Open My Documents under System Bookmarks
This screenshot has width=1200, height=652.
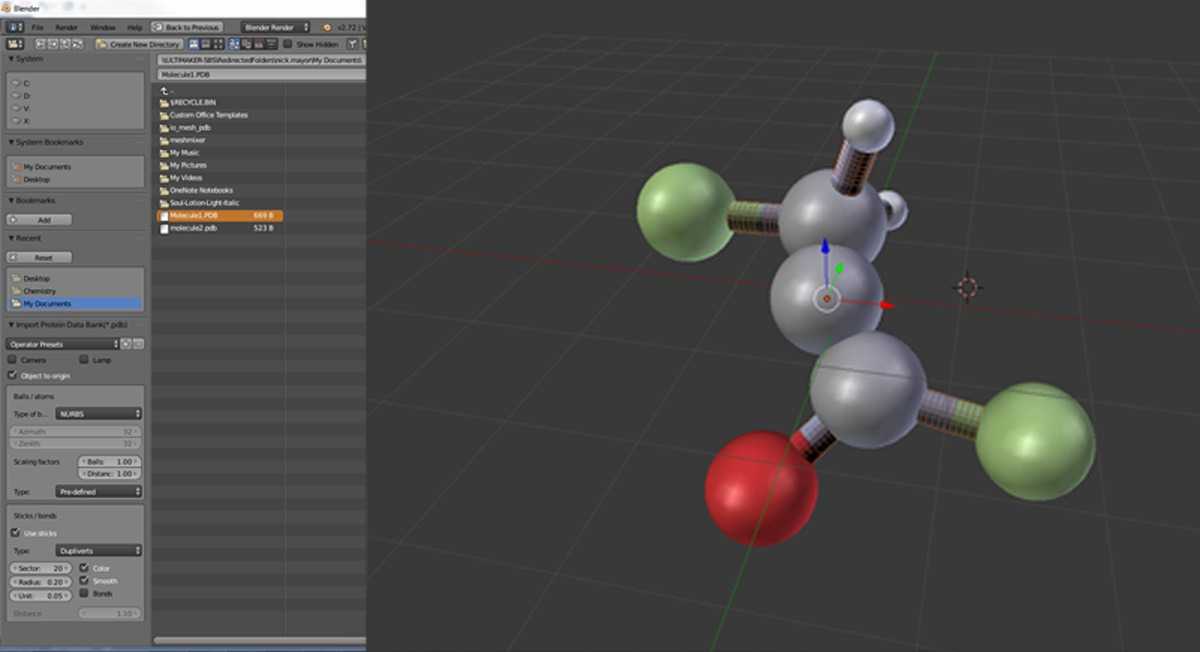click(x=47, y=167)
